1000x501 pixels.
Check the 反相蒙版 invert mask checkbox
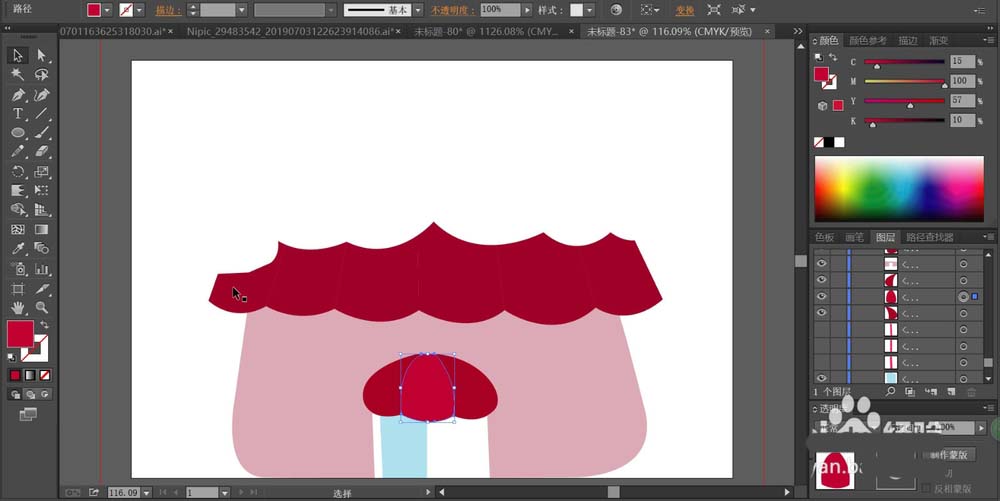pyautogui.click(x=926, y=488)
